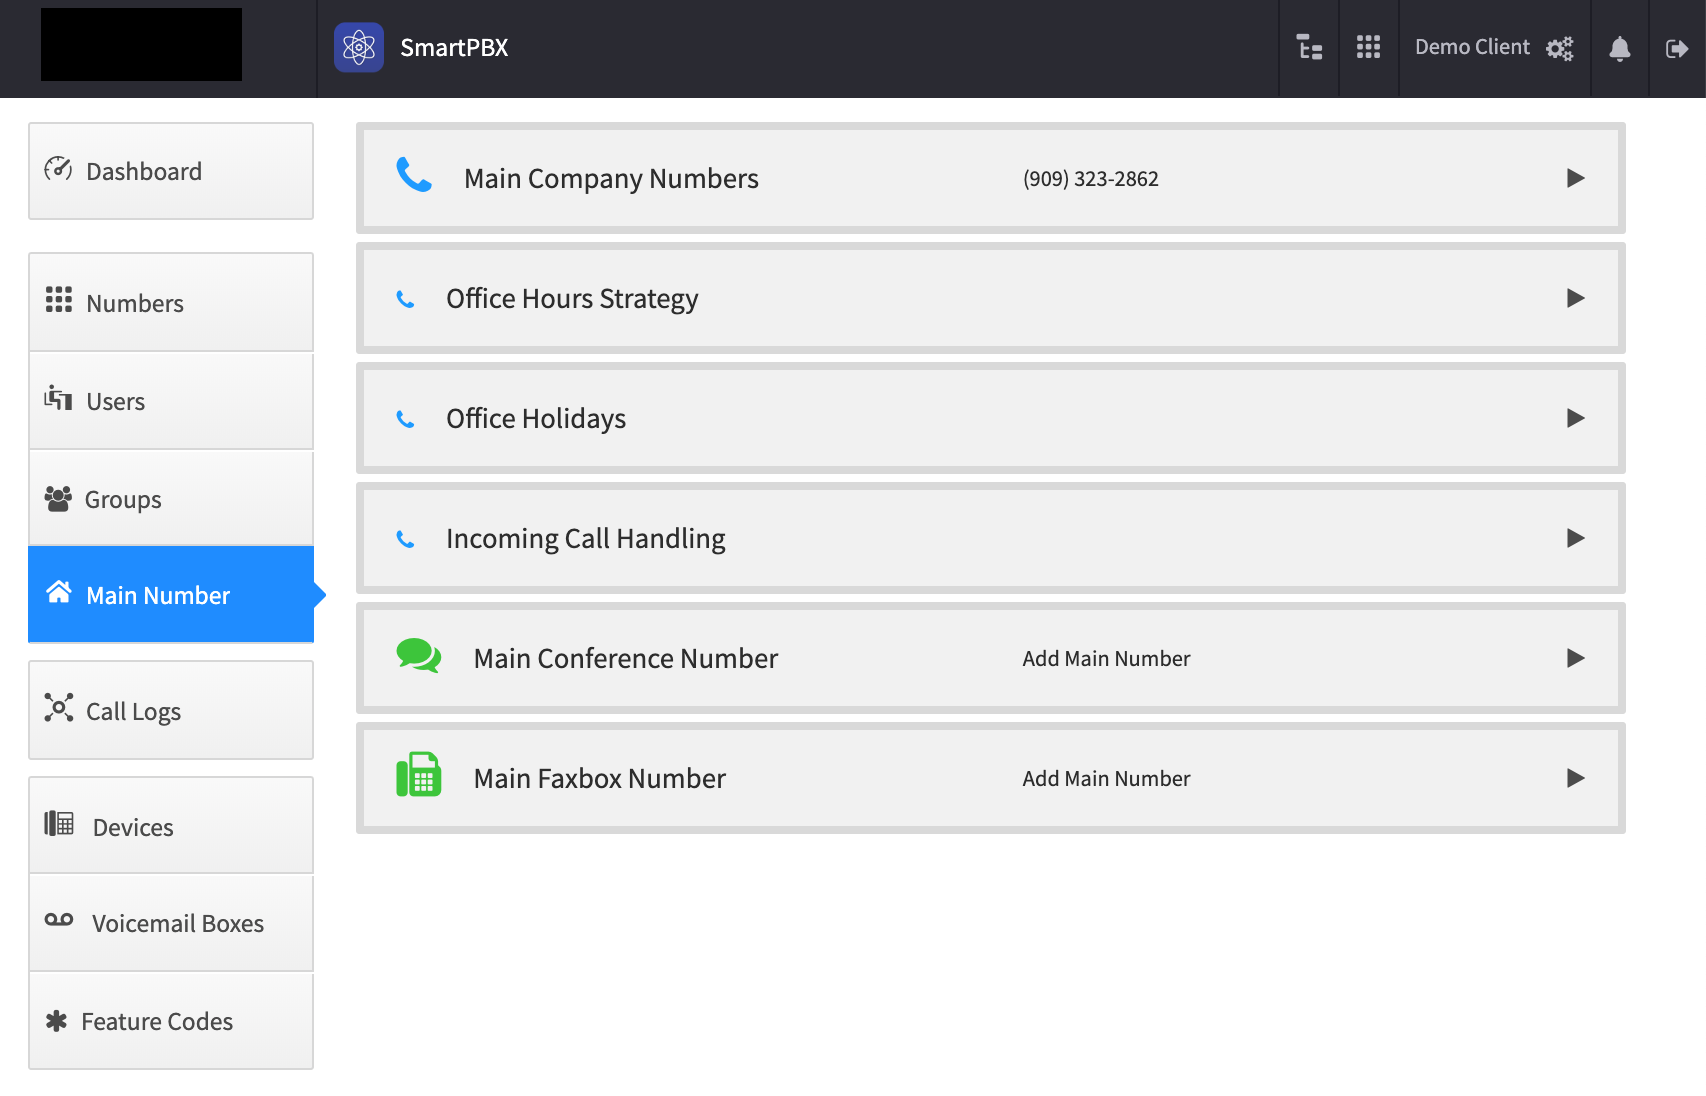Expand Main Faxbox Number arrow
This screenshot has width=1706, height=1096.
click(1576, 778)
